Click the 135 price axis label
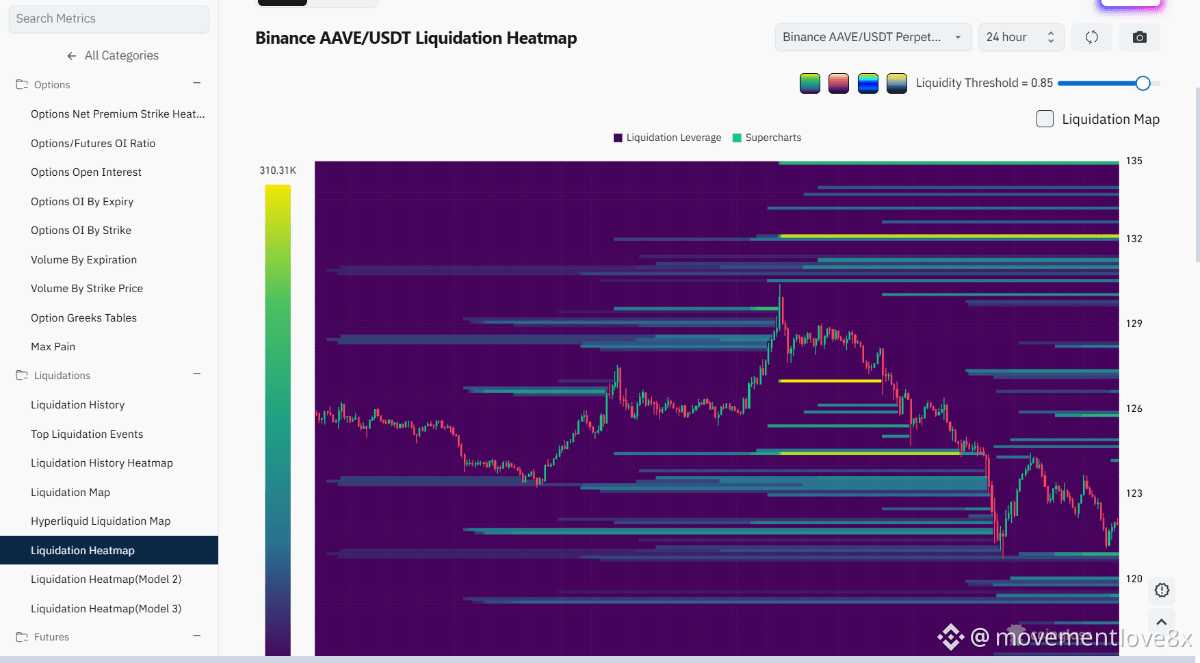 (x=1134, y=161)
